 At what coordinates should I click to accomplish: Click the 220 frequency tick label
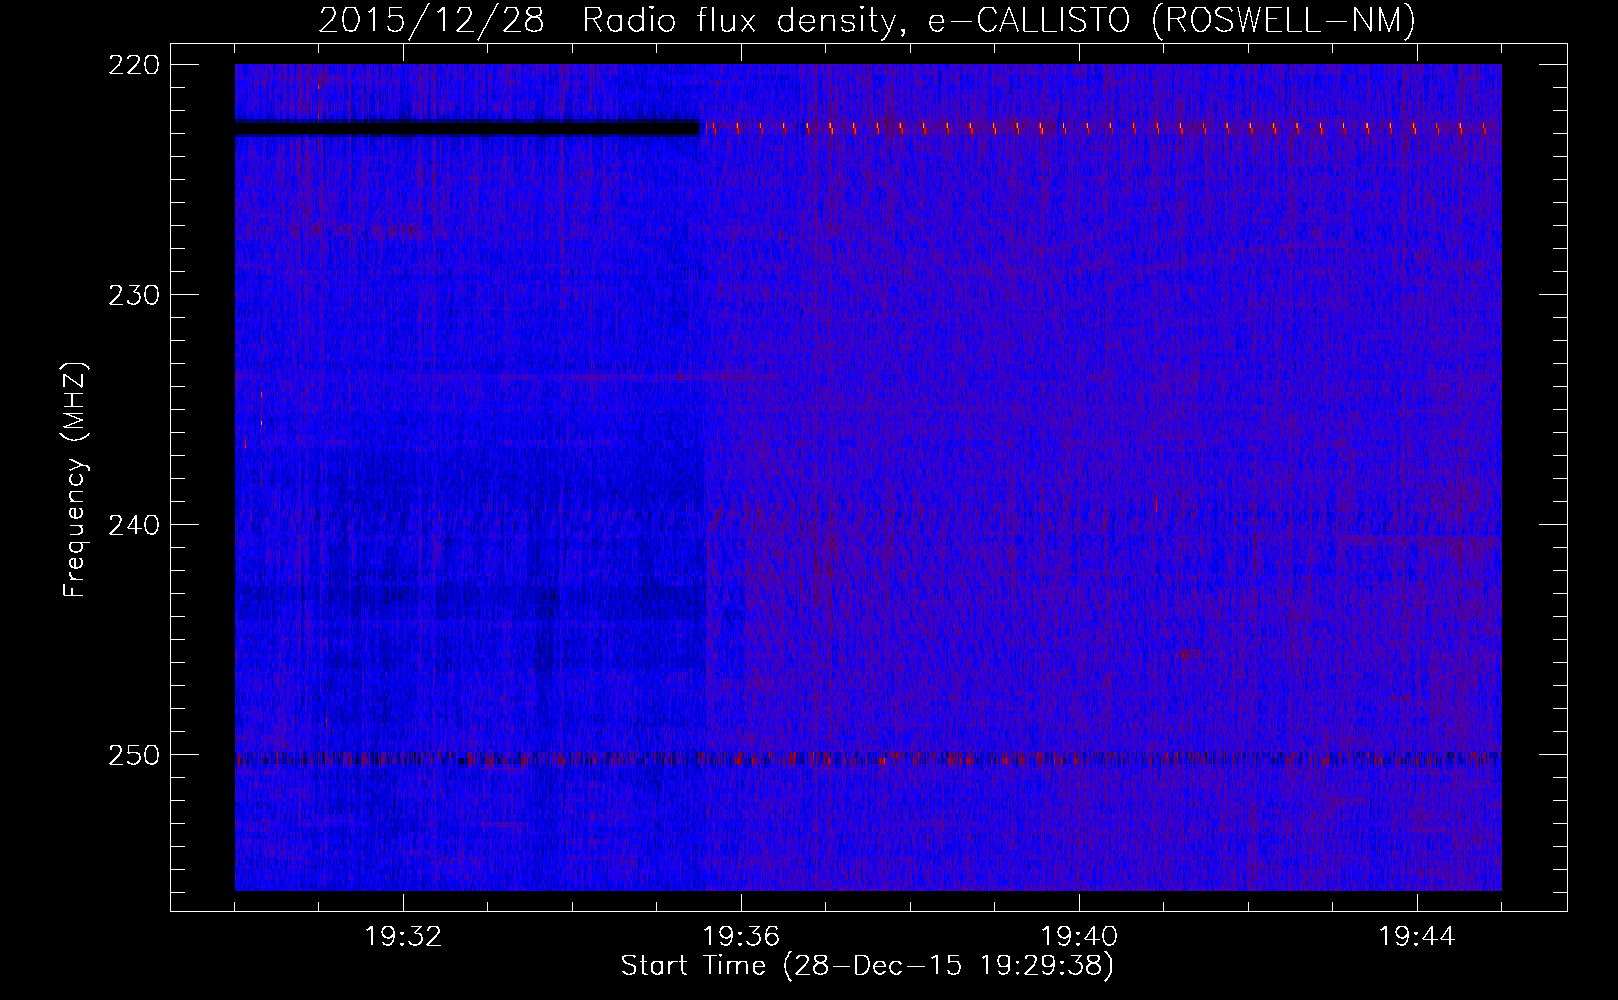pos(133,65)
